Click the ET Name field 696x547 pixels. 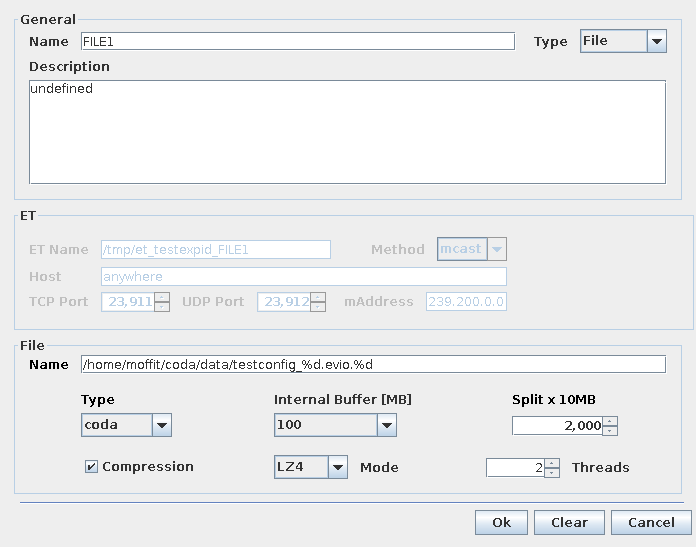tap(215, 249)
